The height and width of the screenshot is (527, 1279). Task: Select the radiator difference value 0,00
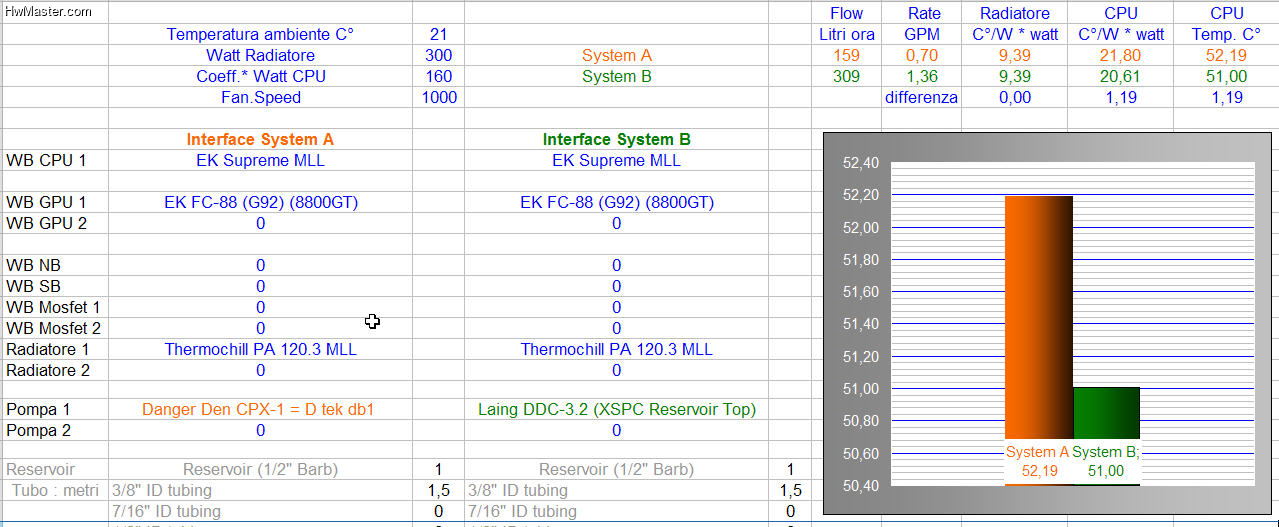coord(1014,97)
